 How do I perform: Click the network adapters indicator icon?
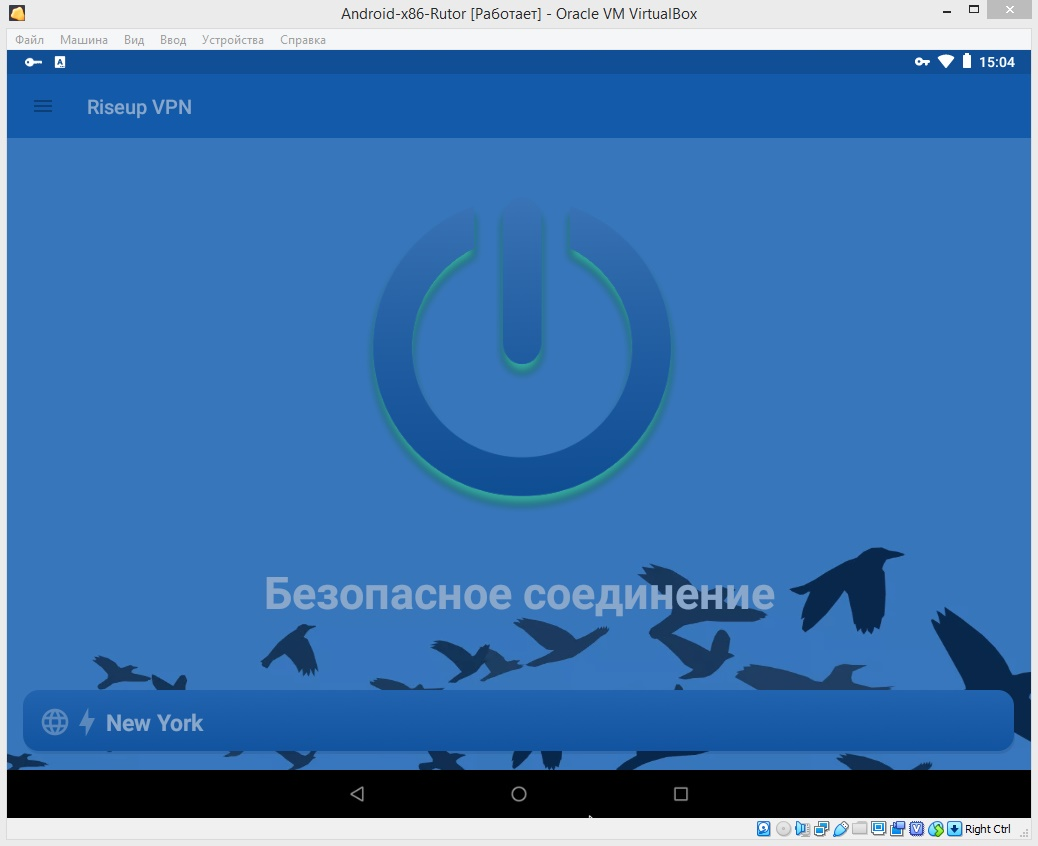click(x=822, y=829)
